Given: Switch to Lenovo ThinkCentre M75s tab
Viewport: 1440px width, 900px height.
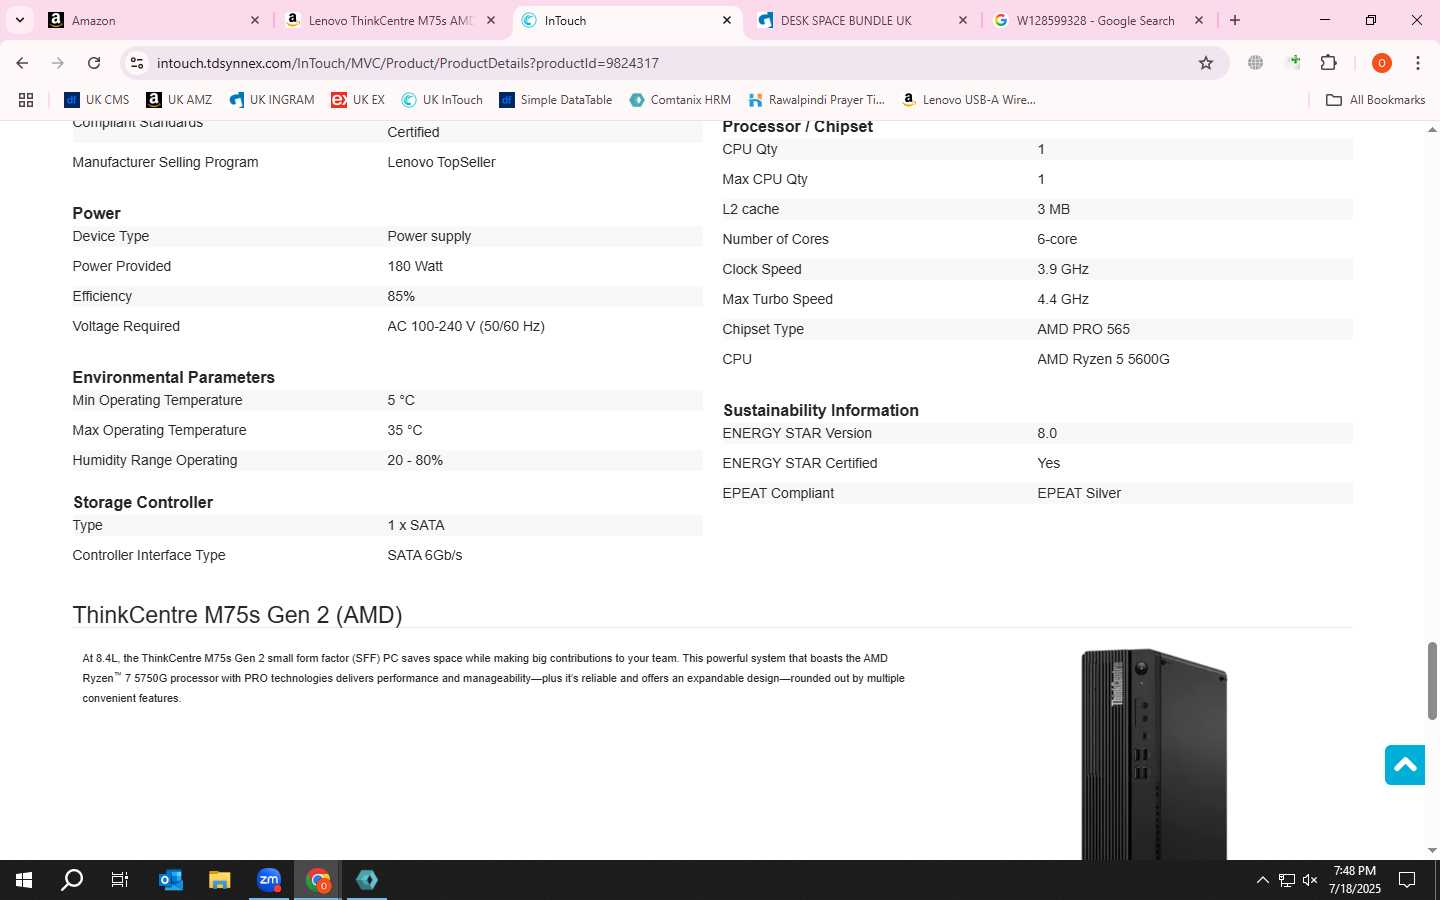Looking at the screenshot, I should 390,20.
